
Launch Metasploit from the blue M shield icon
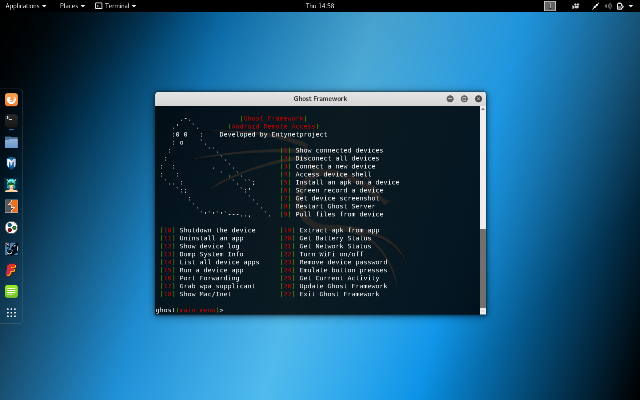coord(11,163)
